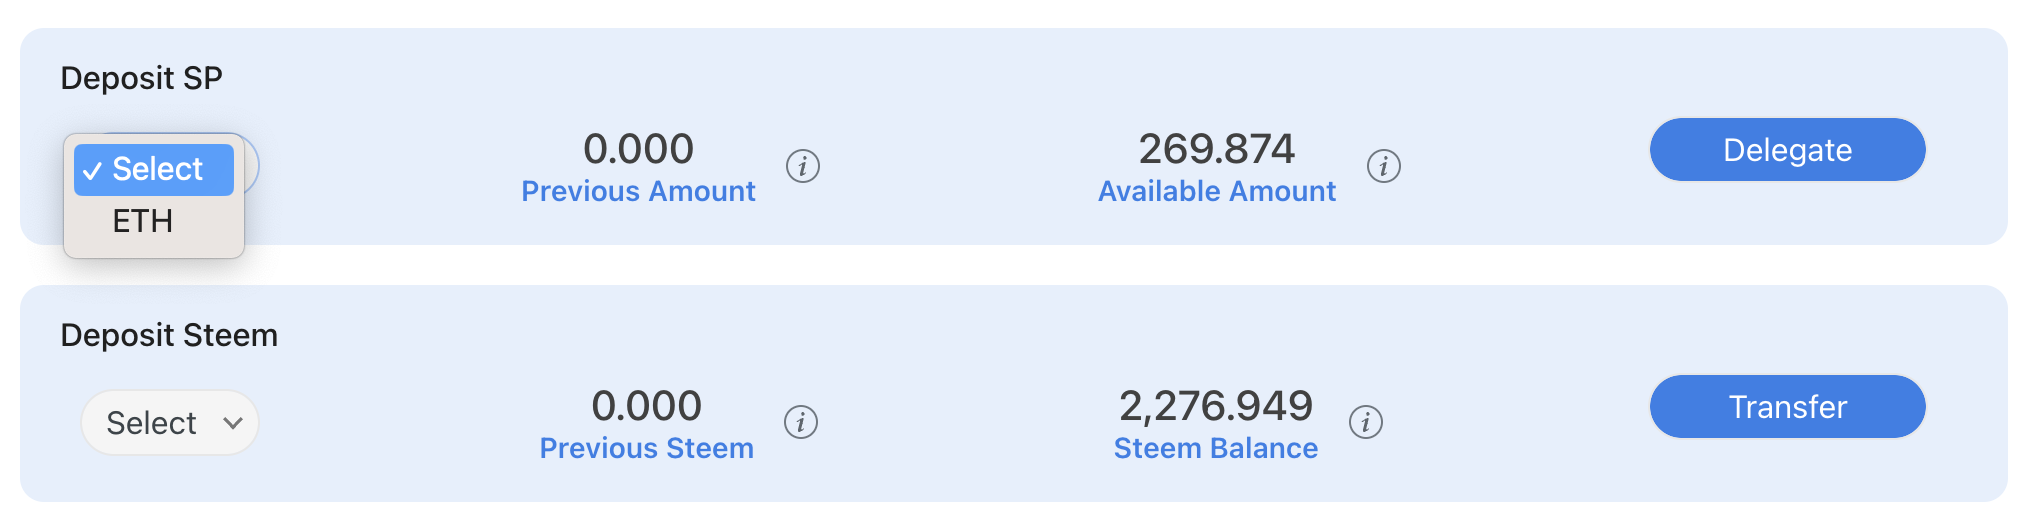This screenshot has height=532, width=2040.
Task: Open the info icon next to Previous Steem
Action: click(x=800, y=423)
